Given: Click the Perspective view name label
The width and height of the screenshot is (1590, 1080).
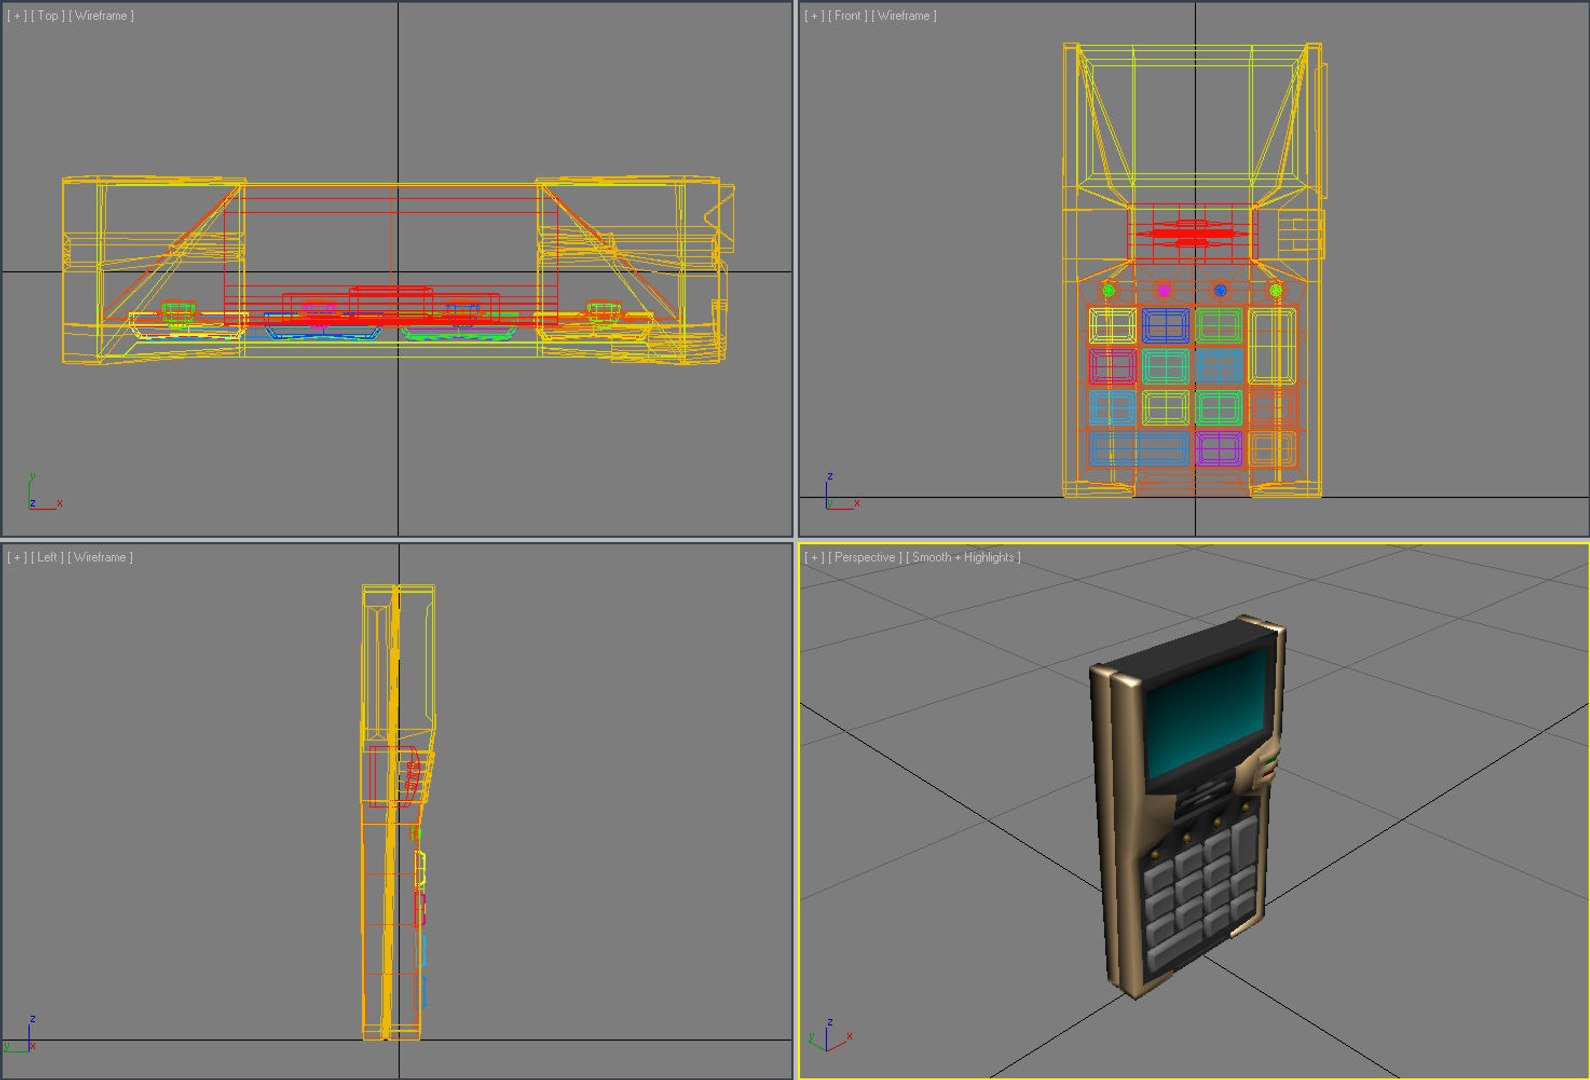Looking at the screenshot, I should pyautogui.click(x=865, y=557).
